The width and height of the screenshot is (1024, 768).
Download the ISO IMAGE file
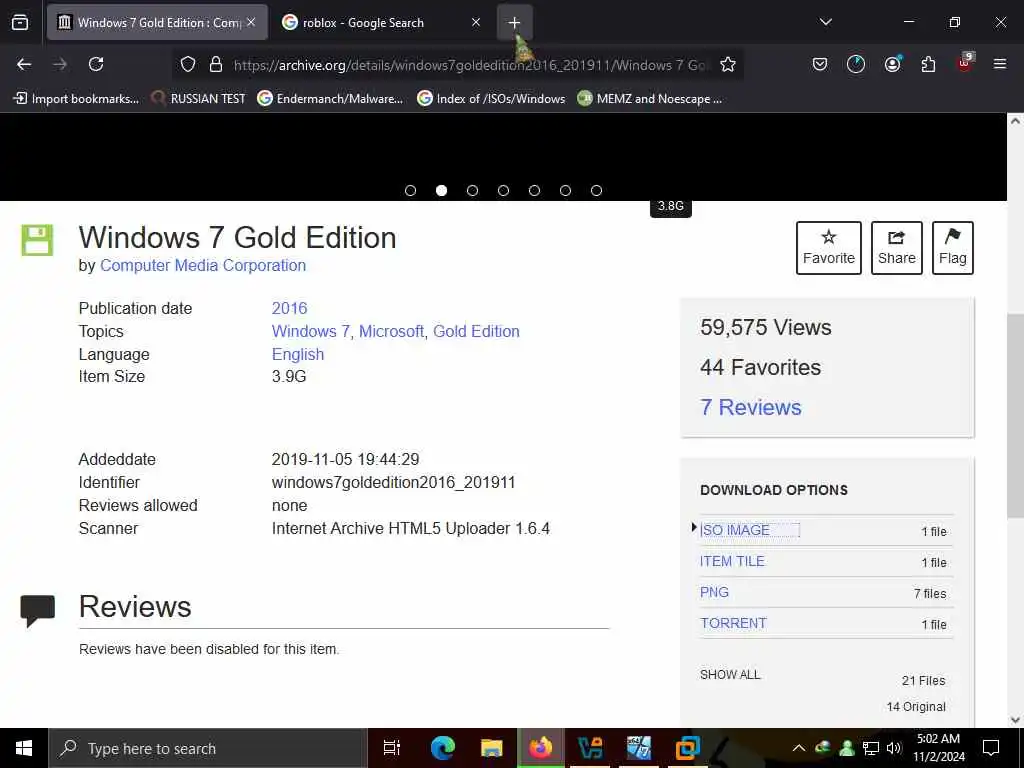click(735, 530)
